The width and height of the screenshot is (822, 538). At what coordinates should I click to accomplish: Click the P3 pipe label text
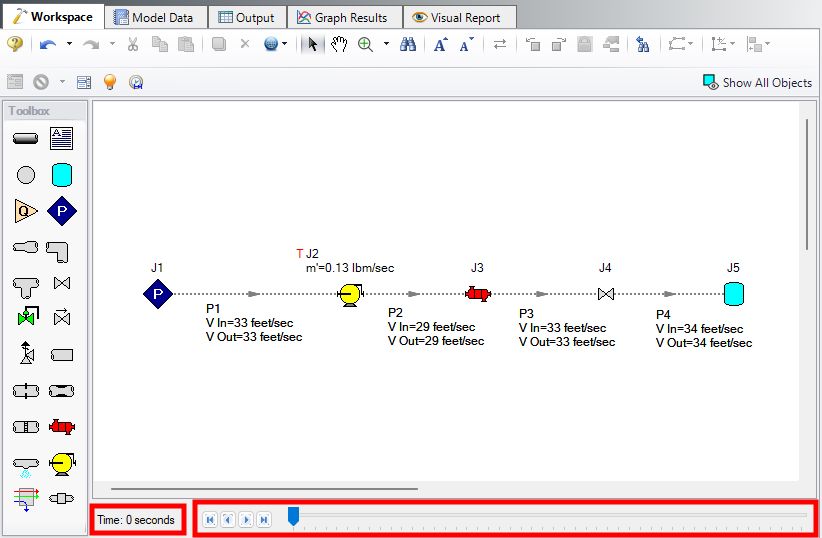coord(567,328)
